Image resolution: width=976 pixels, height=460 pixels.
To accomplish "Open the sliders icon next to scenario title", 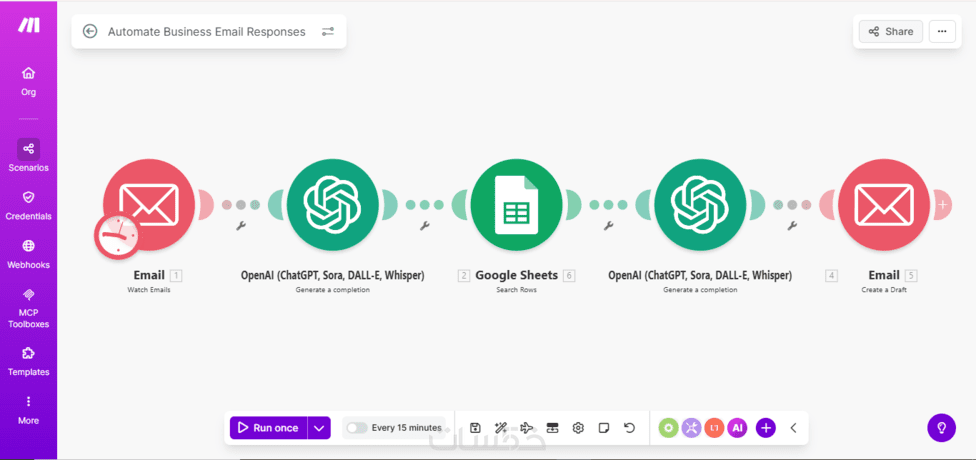I will tap(328, 31).
